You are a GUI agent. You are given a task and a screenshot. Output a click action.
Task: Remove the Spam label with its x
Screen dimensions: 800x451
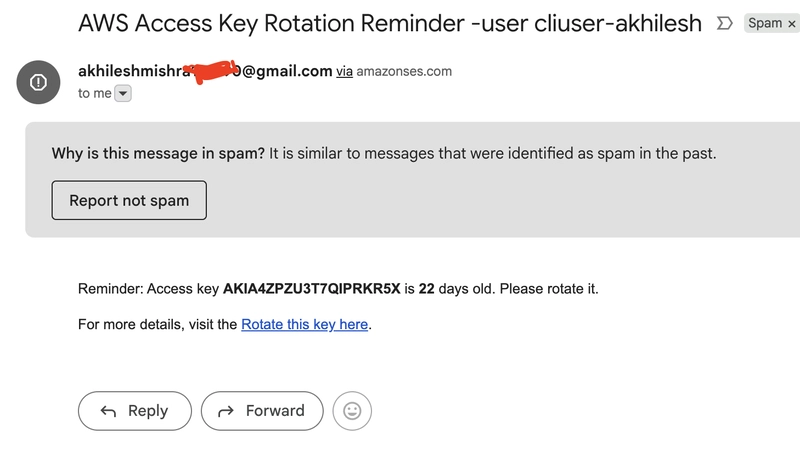[x=791, y=24]
